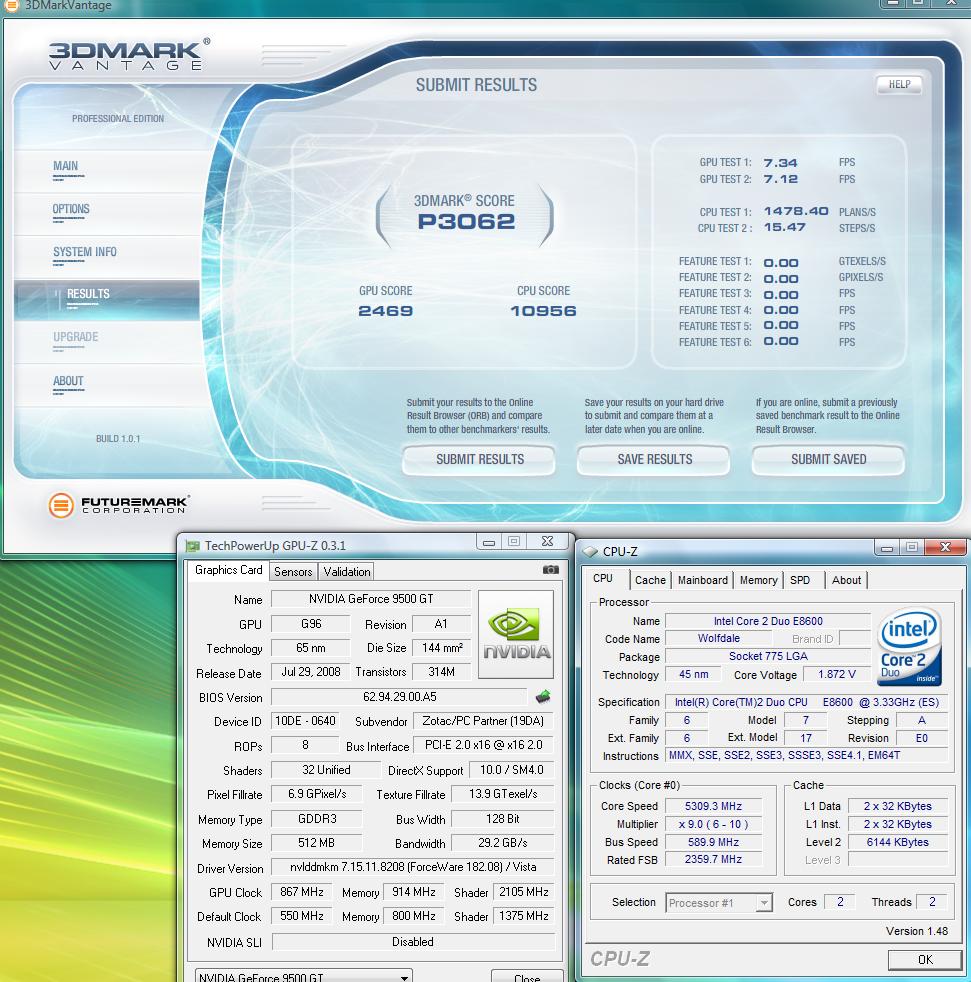The height and width of the screenshot is (982, 971).
Task: Open the Cache tab in CPU-Z
Action: 650,581
